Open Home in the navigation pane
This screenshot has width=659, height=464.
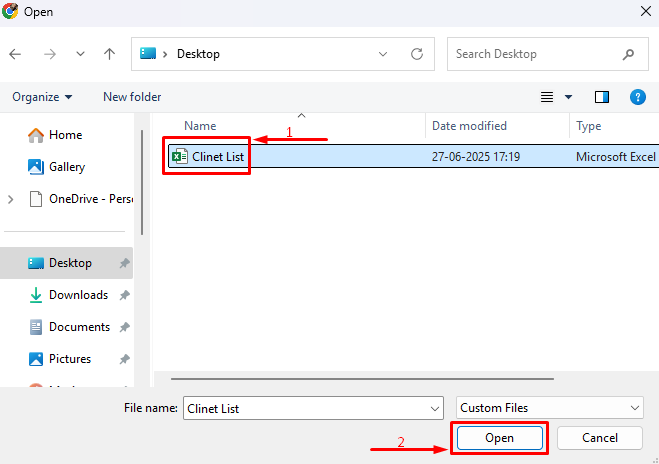66,135
